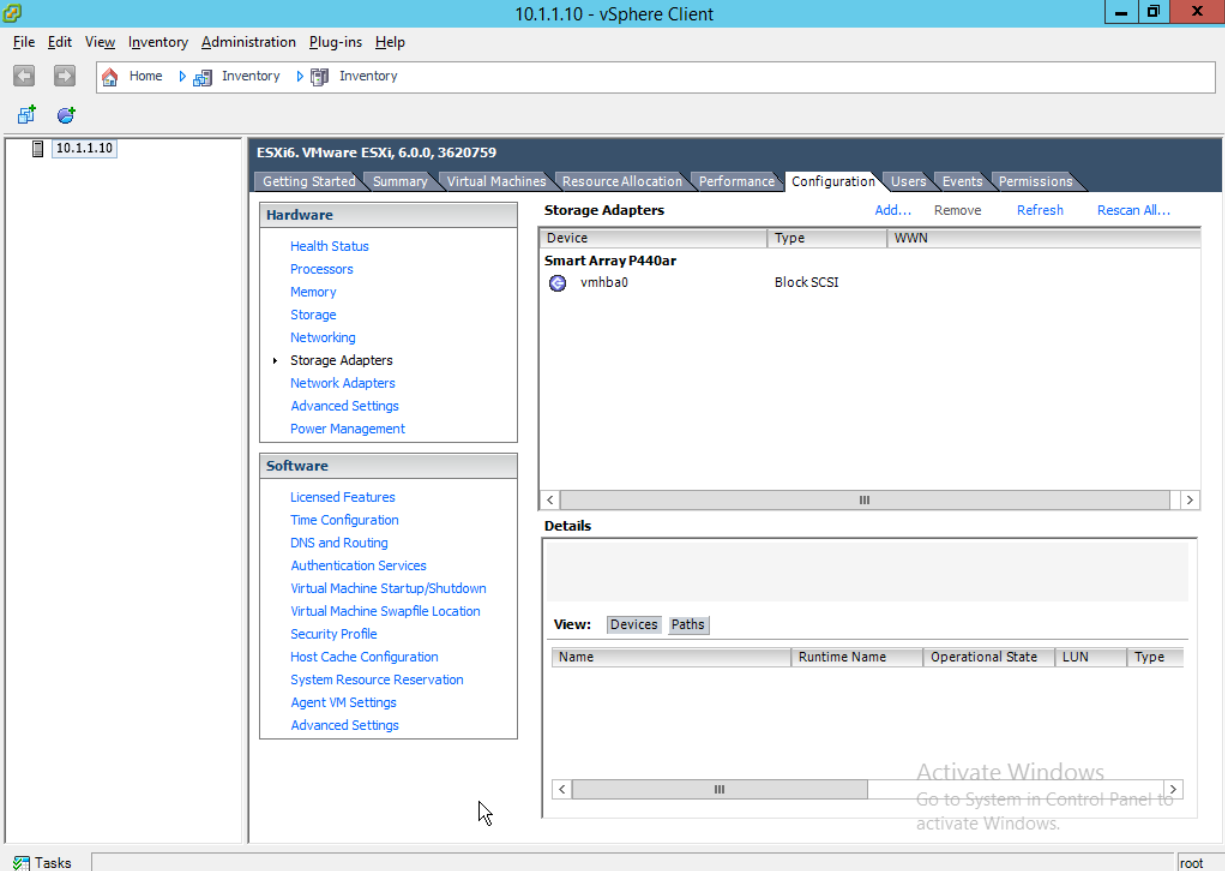Click the horizontal scrollbar in the Details pane
Screen dimensions: 1225x871
719,789
